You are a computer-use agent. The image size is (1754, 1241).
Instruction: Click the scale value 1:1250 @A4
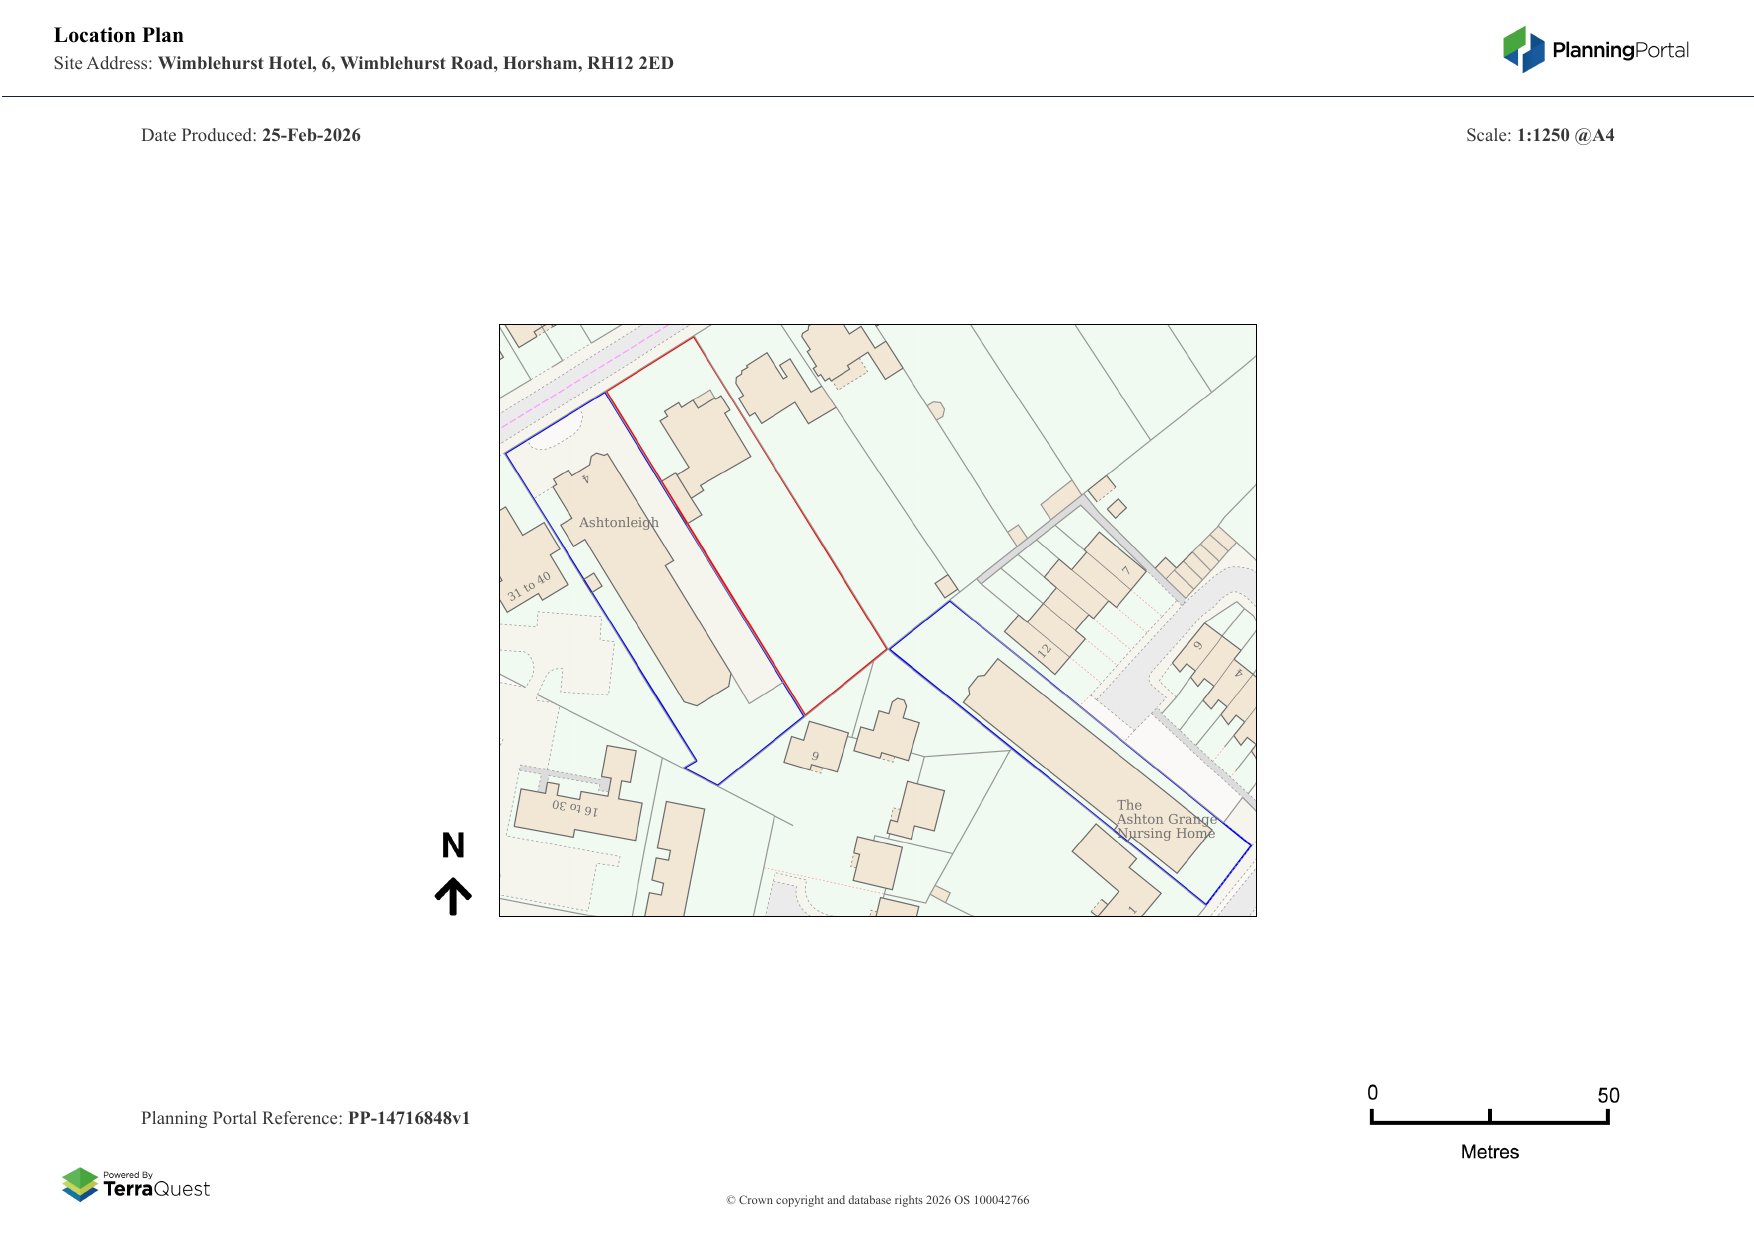tap(1565, 135)
